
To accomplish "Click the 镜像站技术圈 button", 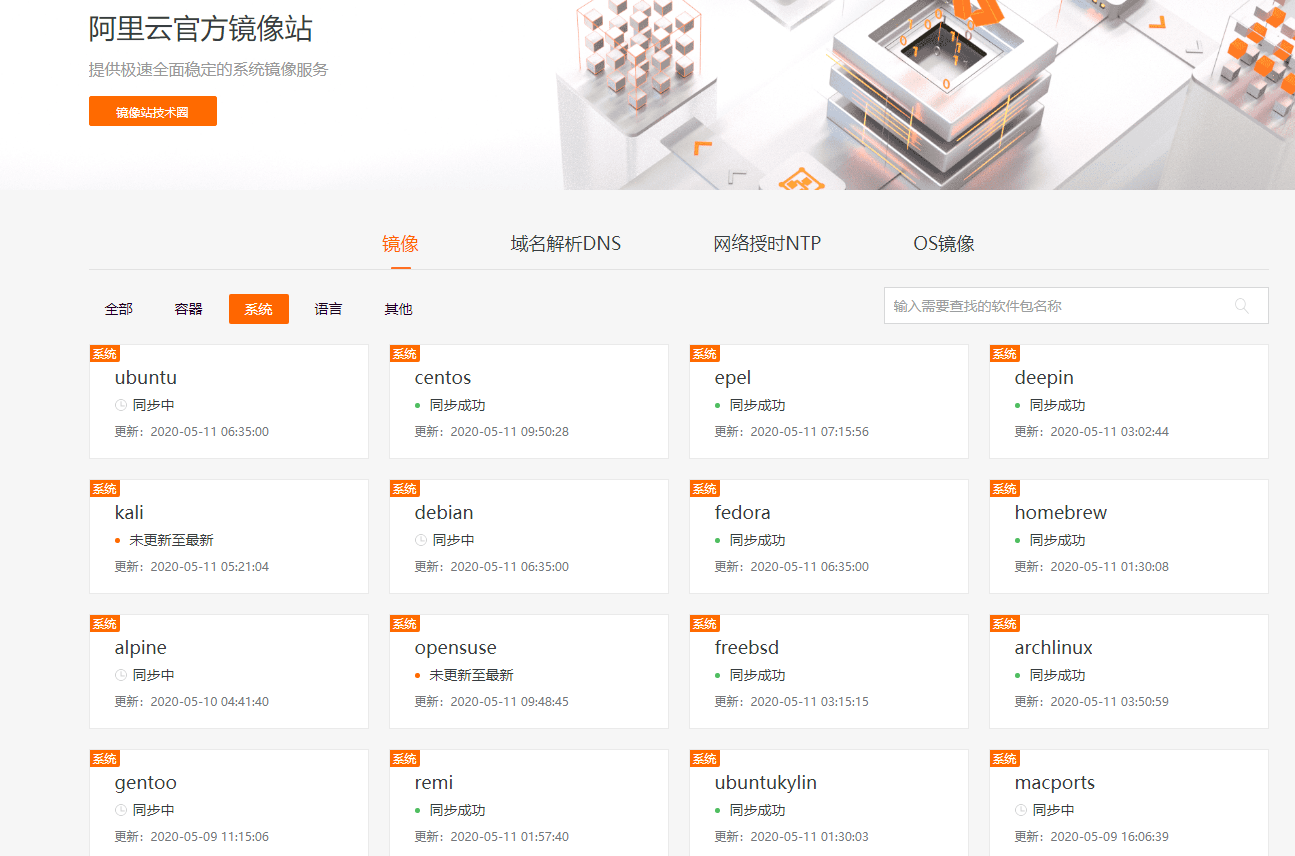I will 153,111.
